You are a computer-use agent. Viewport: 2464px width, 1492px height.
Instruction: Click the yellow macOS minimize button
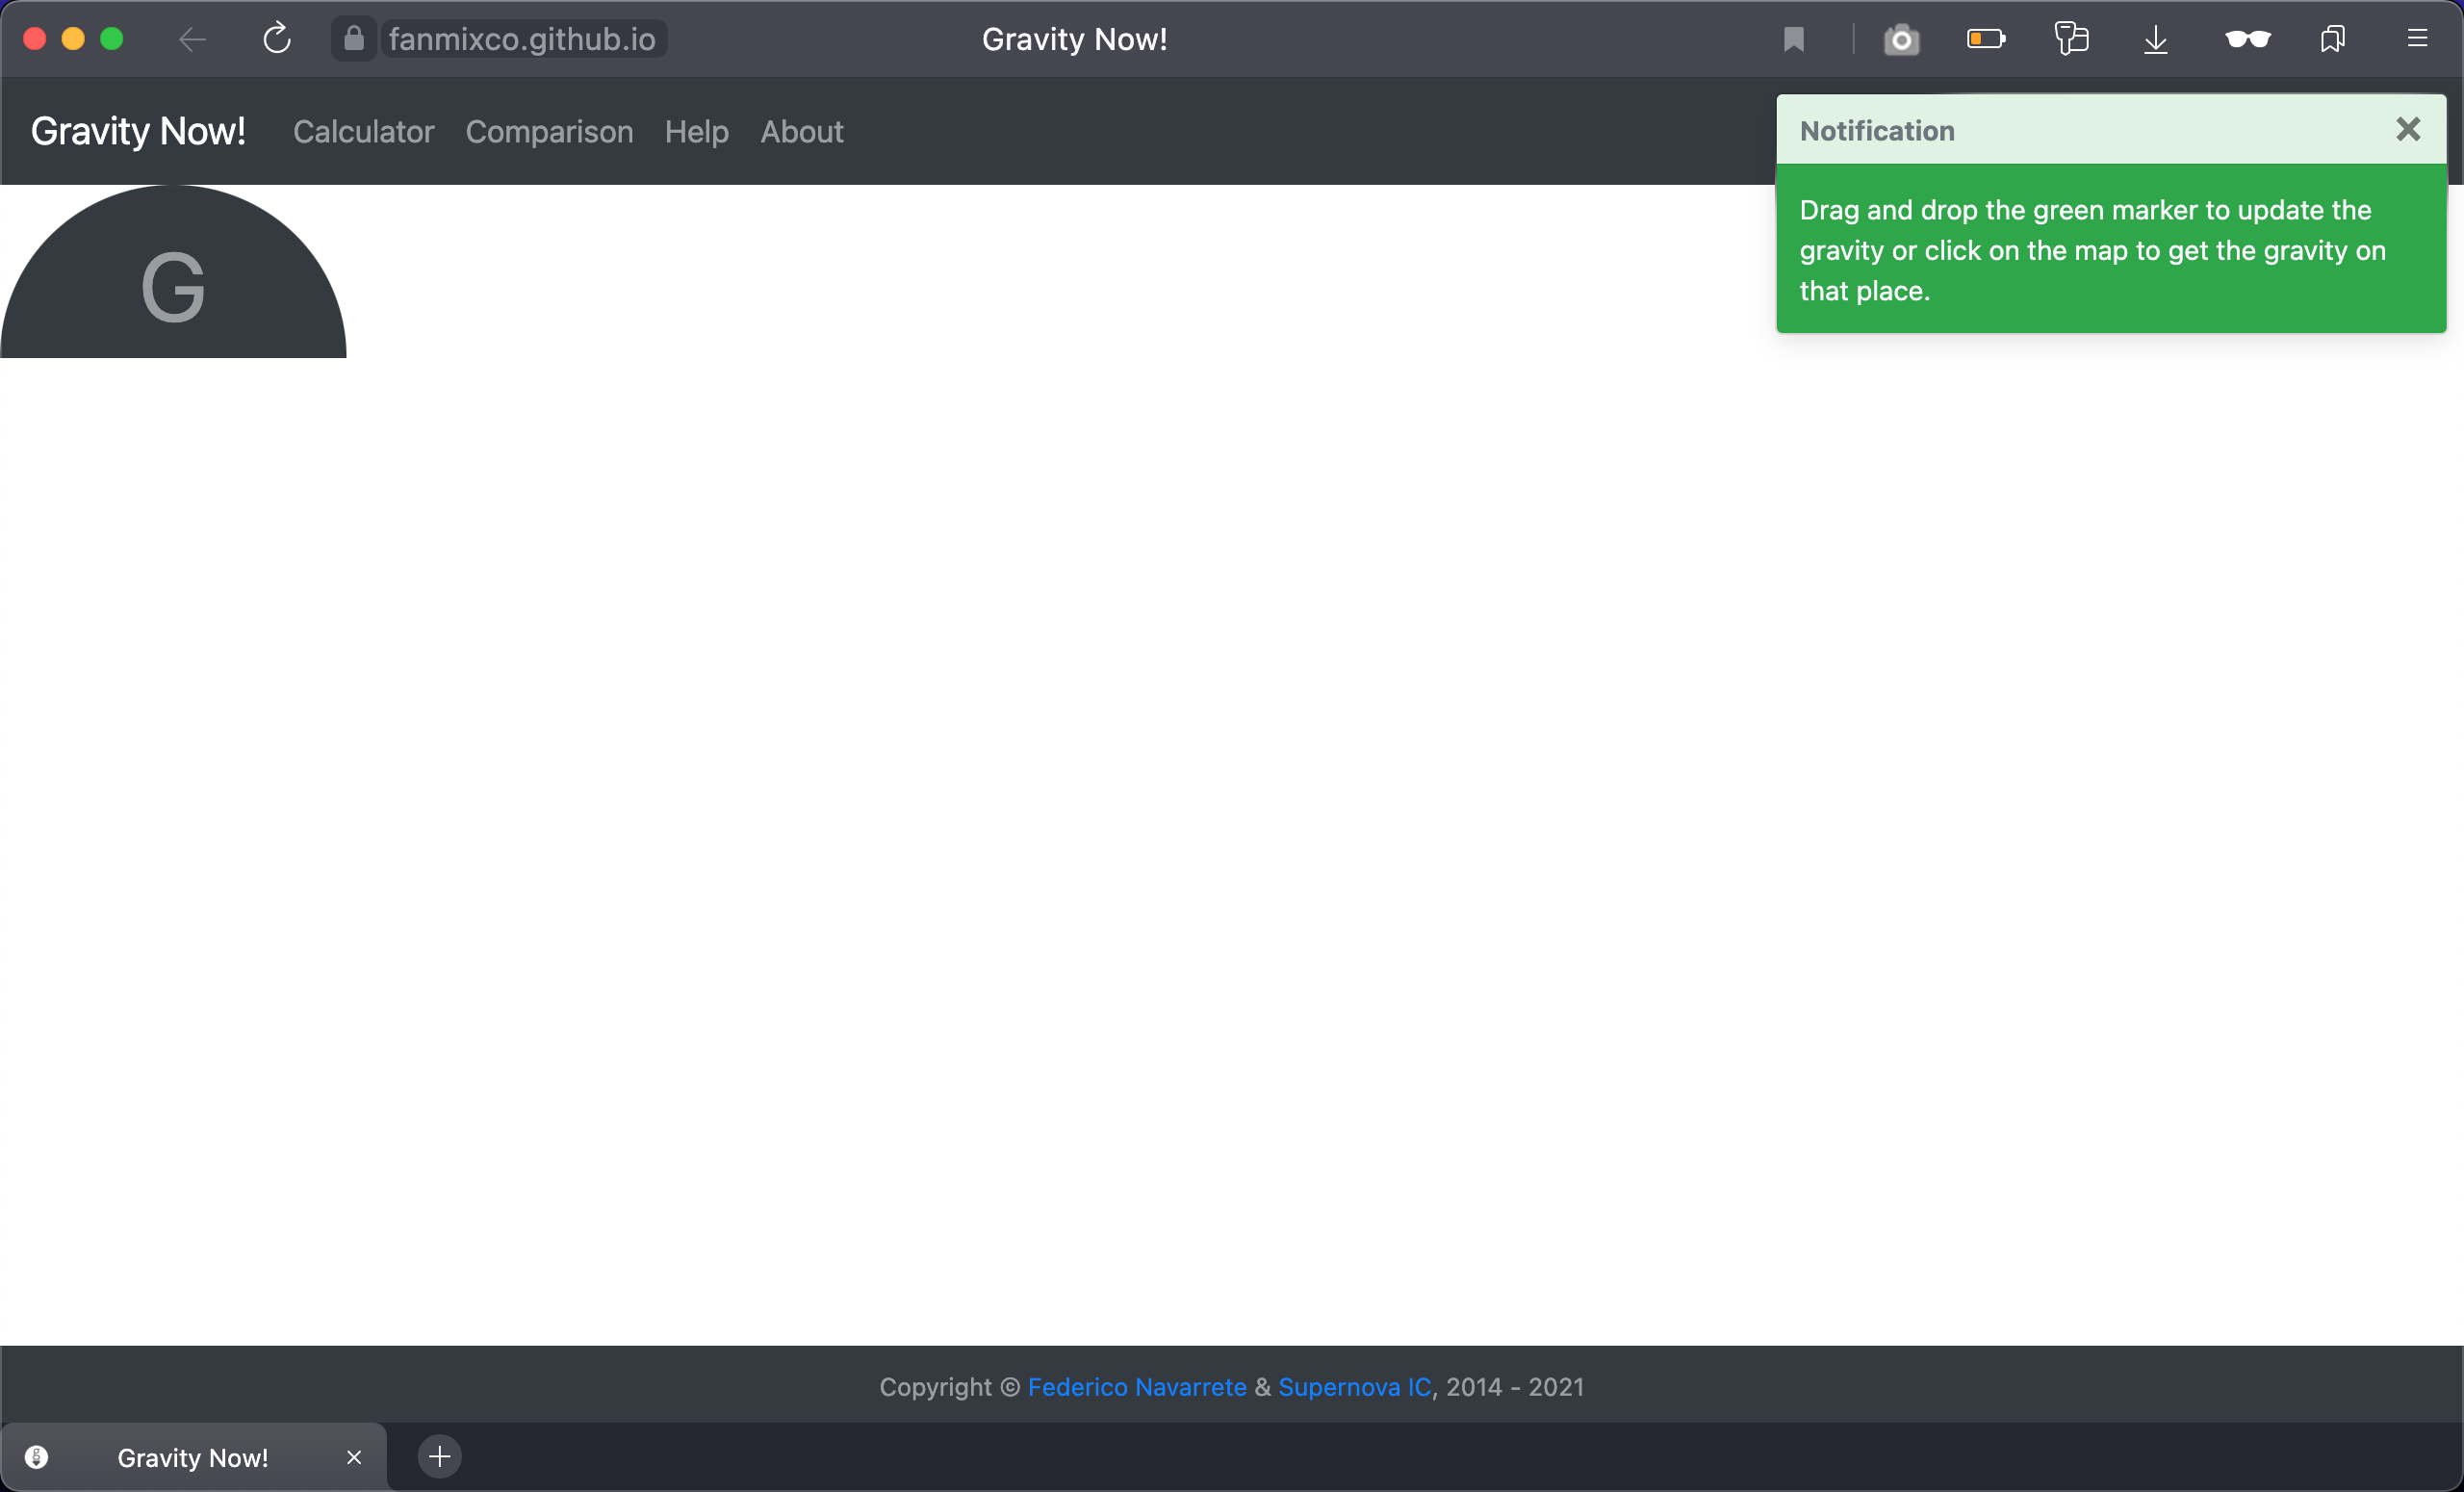73,39
